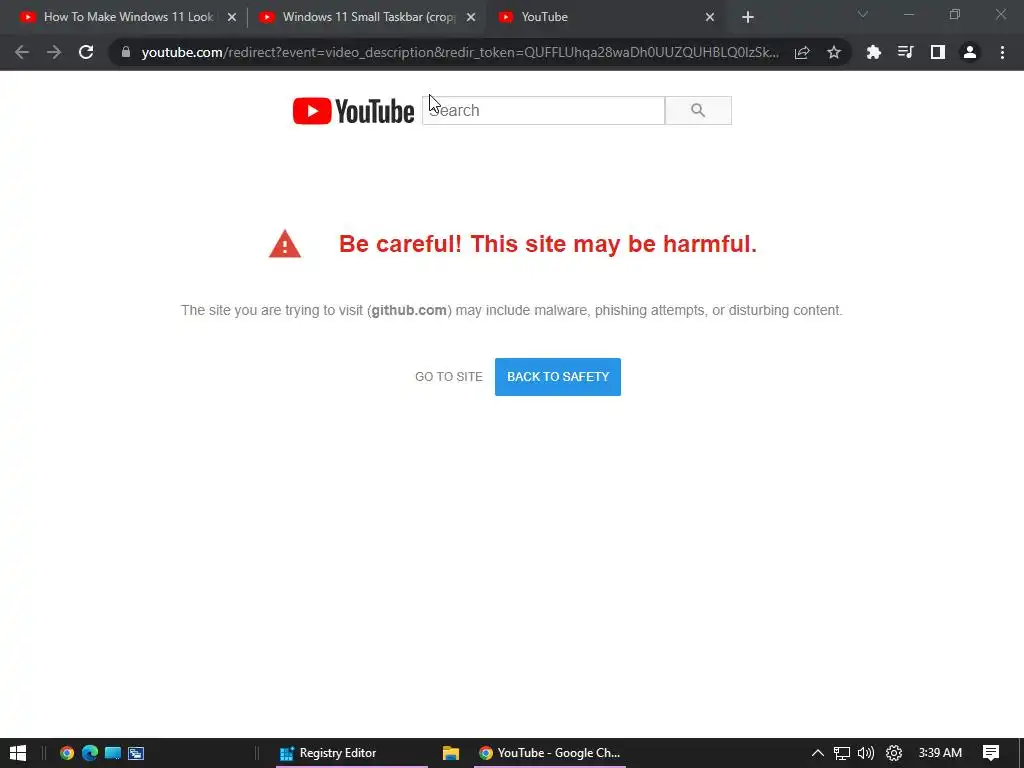View site information lock icon
This screenshot has width=1024, height=768.
(x=126, y=52)
